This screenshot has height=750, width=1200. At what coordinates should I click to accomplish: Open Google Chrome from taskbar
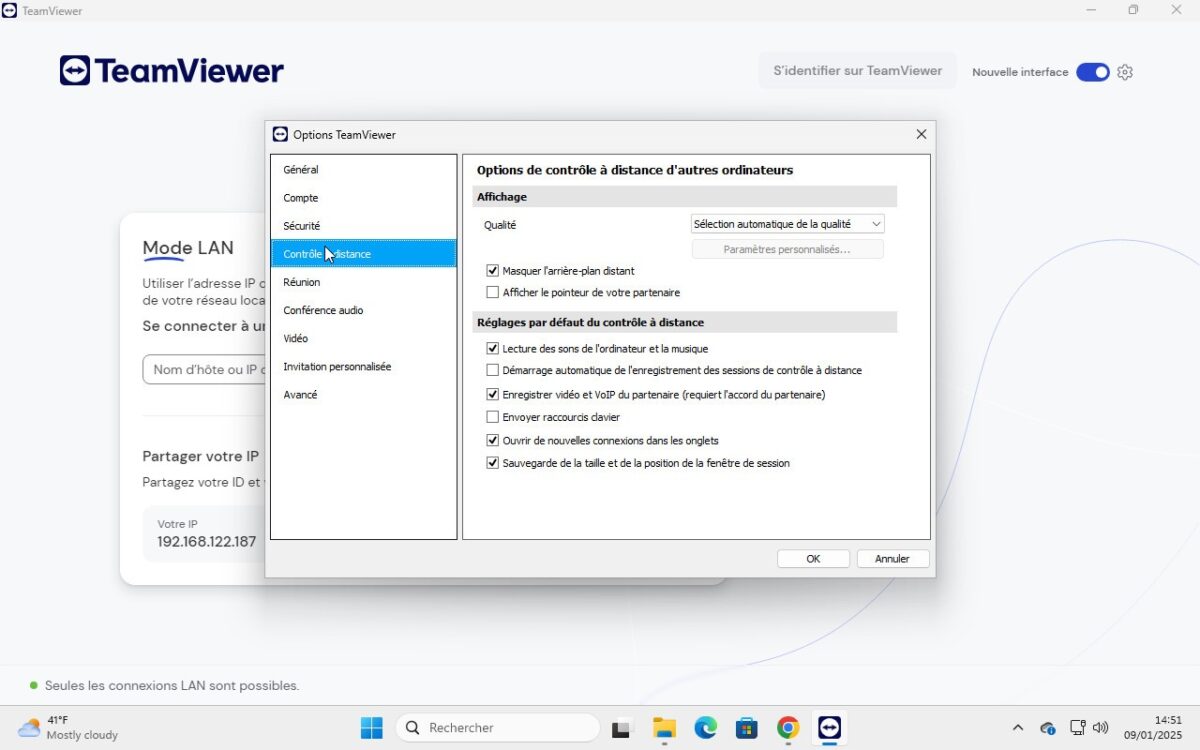[788, 728]
